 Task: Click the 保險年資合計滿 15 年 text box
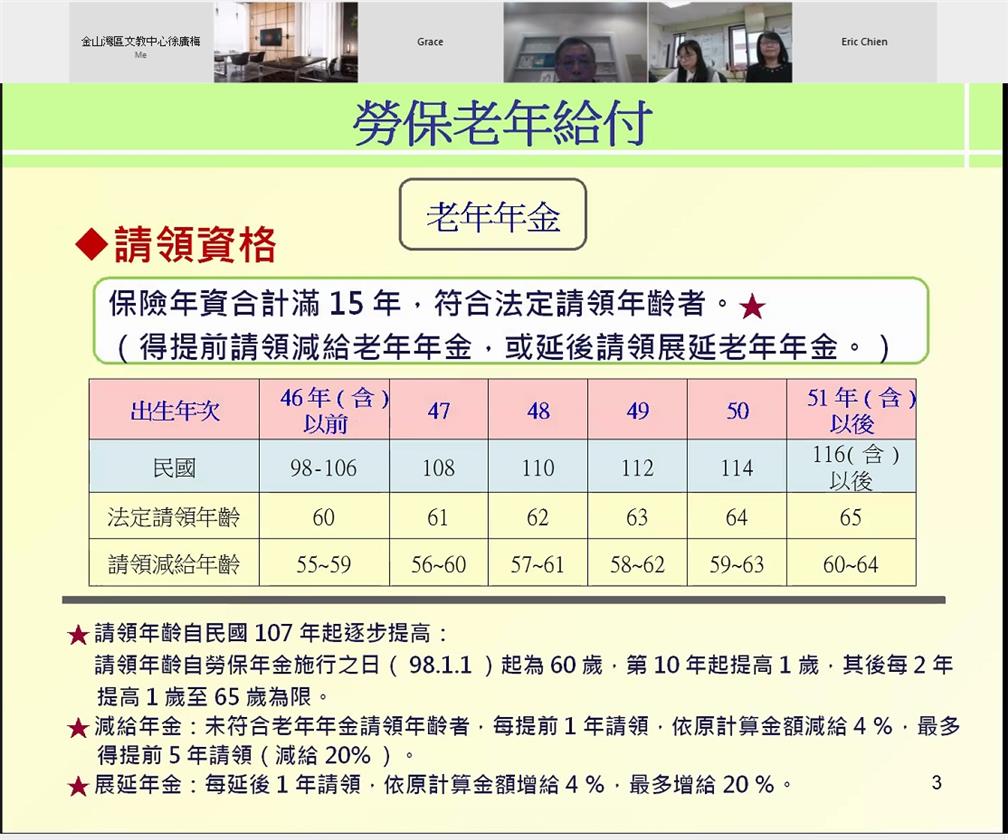[x=510, y=322]
